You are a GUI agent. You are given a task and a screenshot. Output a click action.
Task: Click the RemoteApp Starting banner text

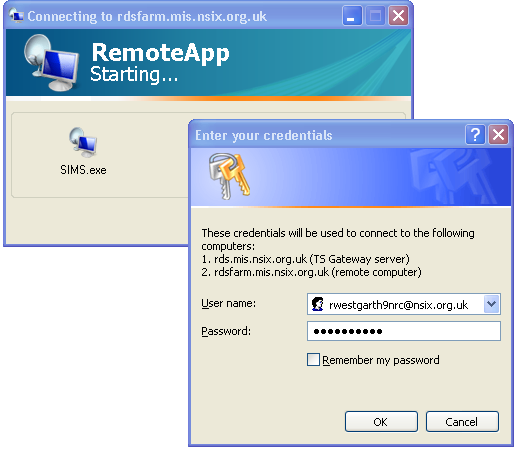tap(160, 62)
